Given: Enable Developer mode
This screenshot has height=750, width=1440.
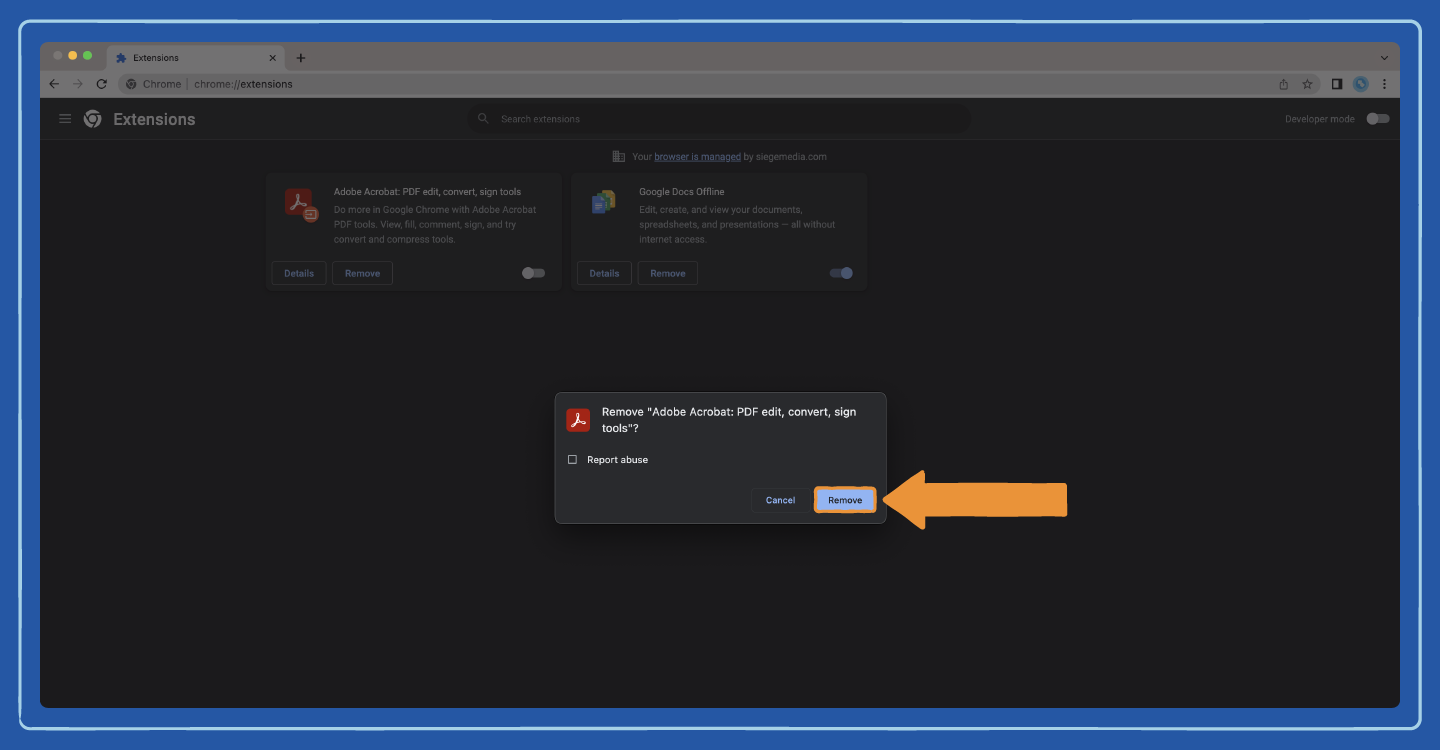Looking at the screenshot, I should (x=1377, y=118).
